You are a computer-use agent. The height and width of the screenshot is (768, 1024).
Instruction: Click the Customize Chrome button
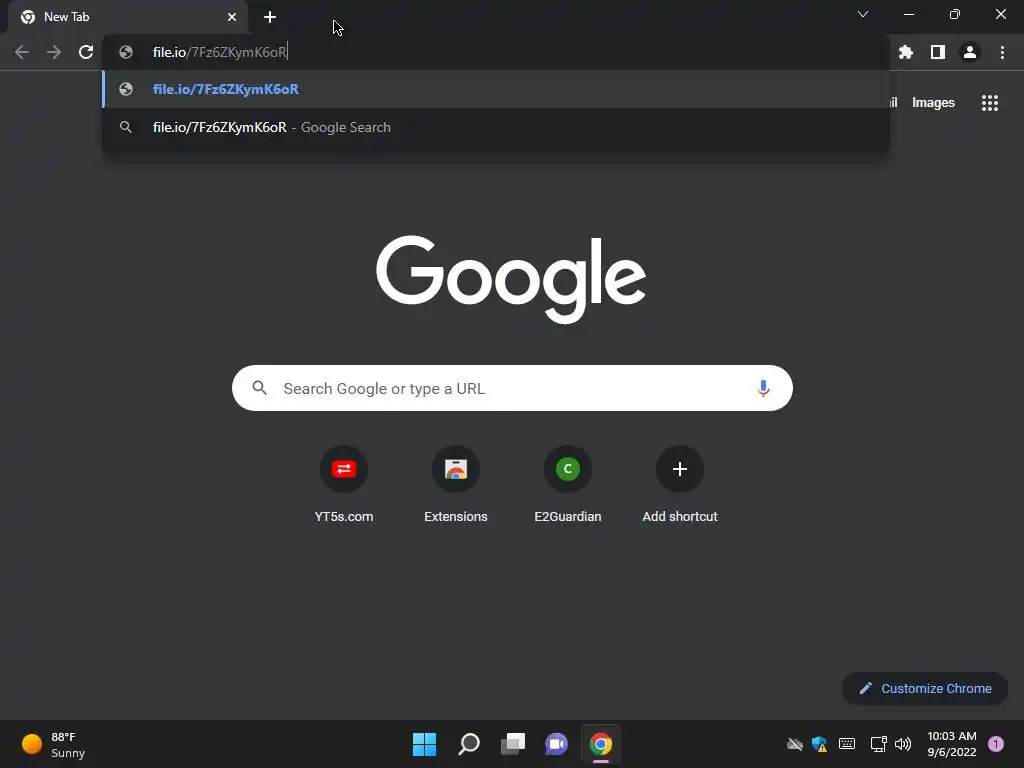[925, 688]
